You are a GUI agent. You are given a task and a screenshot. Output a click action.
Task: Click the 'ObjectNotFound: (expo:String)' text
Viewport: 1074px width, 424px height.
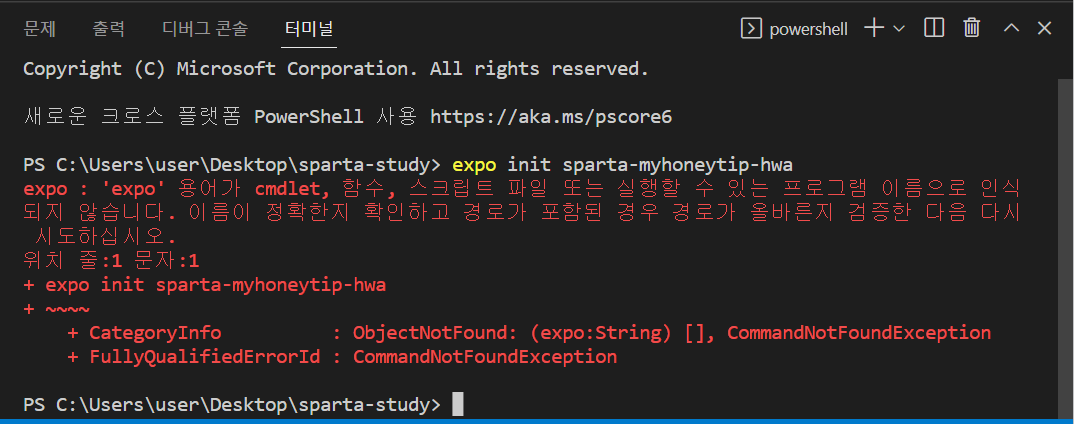pos(512,334)
